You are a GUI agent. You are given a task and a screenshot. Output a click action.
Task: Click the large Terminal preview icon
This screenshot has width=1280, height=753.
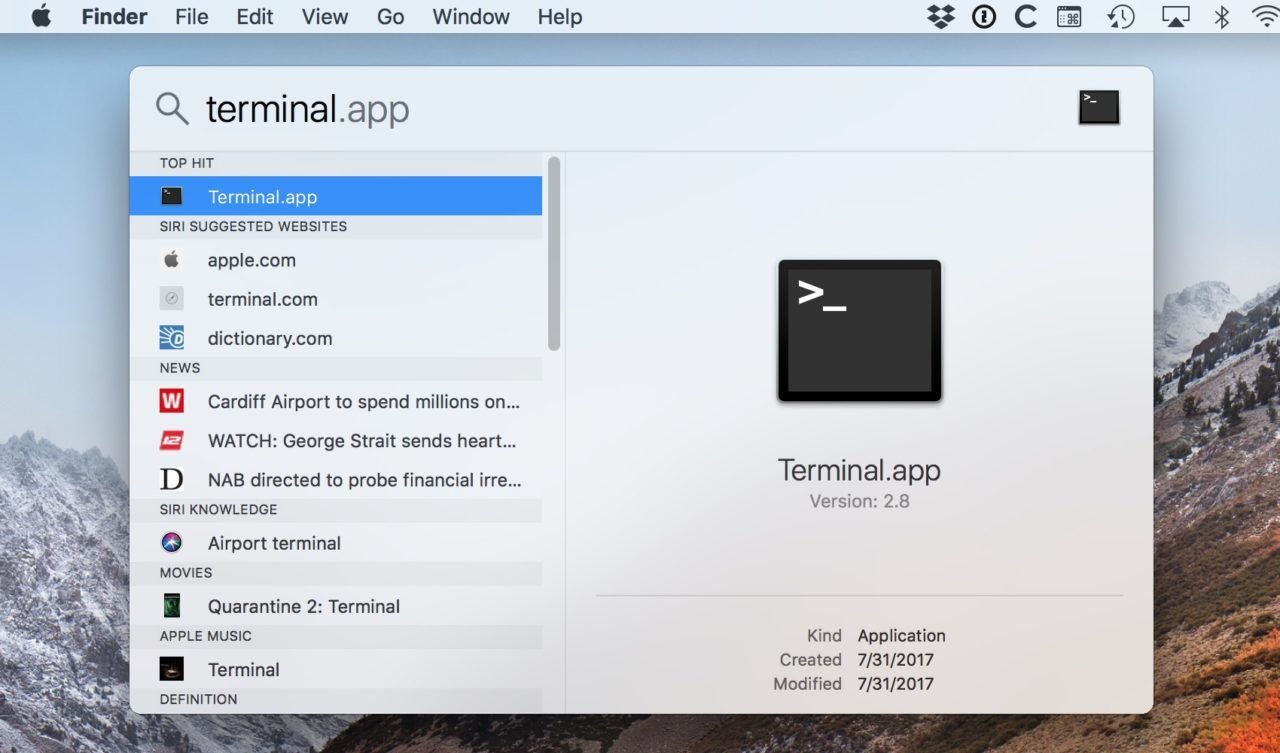[x=860, y=331]
